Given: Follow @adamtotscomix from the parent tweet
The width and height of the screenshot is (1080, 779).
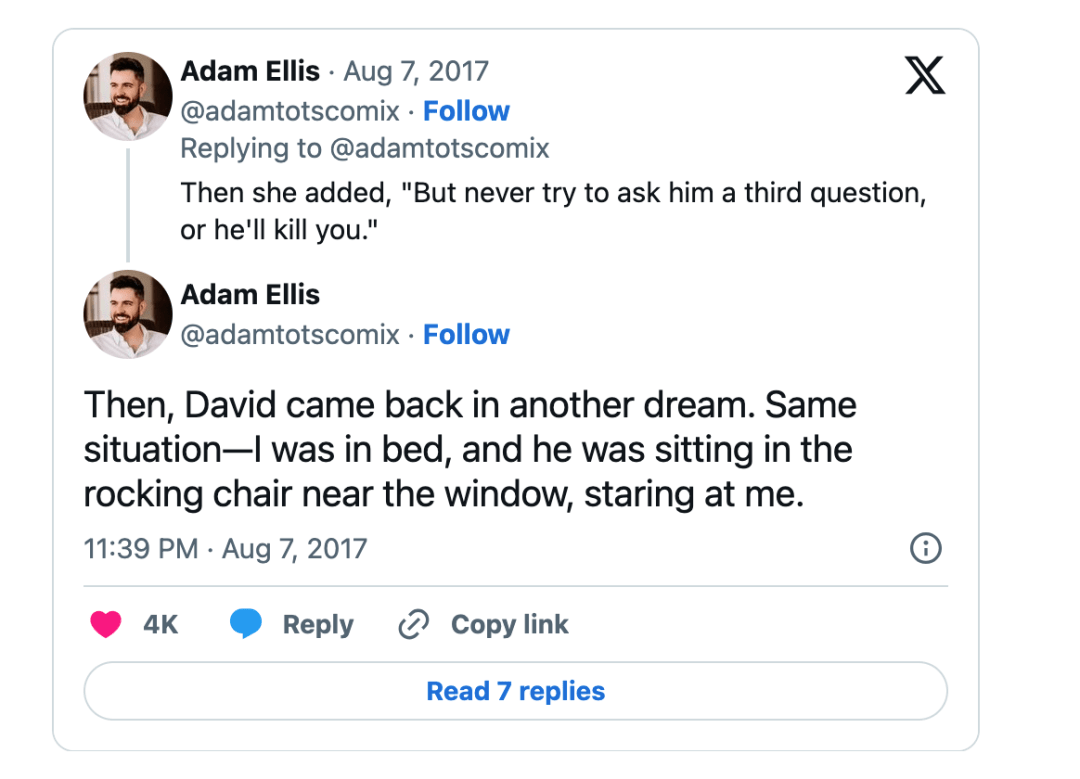Looking at the screenshot, I should click(466, 111).
